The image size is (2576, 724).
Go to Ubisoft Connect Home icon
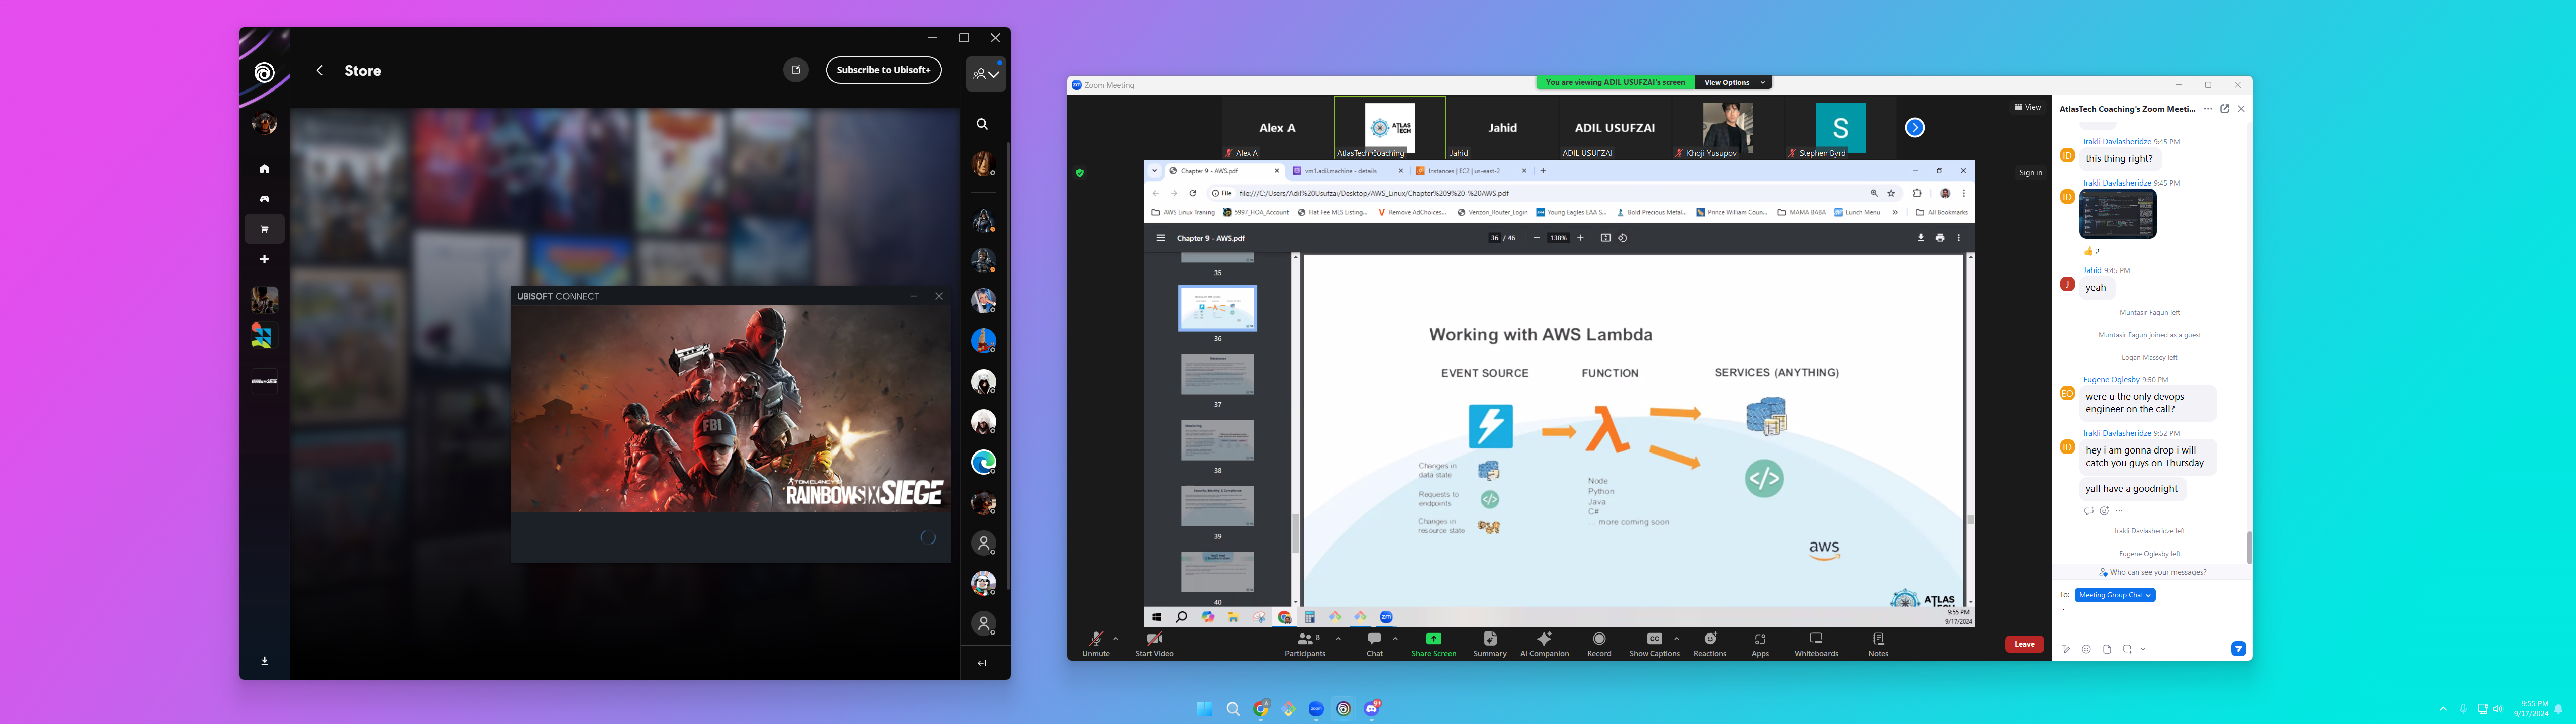[x=264, y=169]
